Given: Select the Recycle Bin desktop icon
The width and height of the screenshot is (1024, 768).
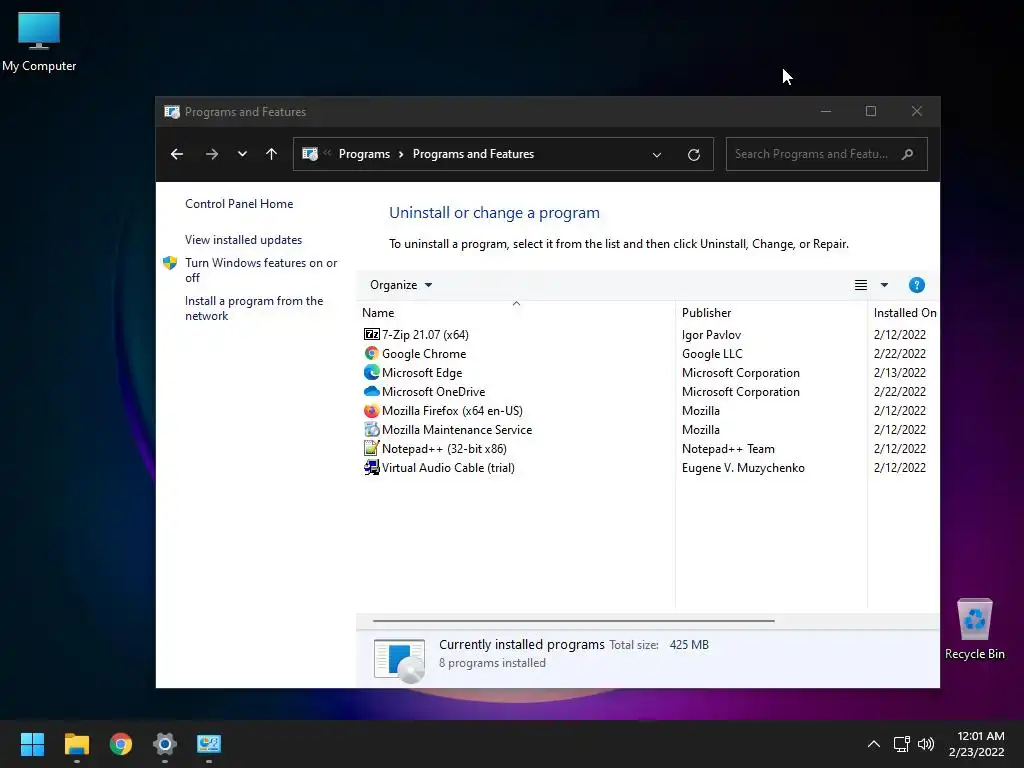Looking at the screenshot, I should tap(974, 629).
